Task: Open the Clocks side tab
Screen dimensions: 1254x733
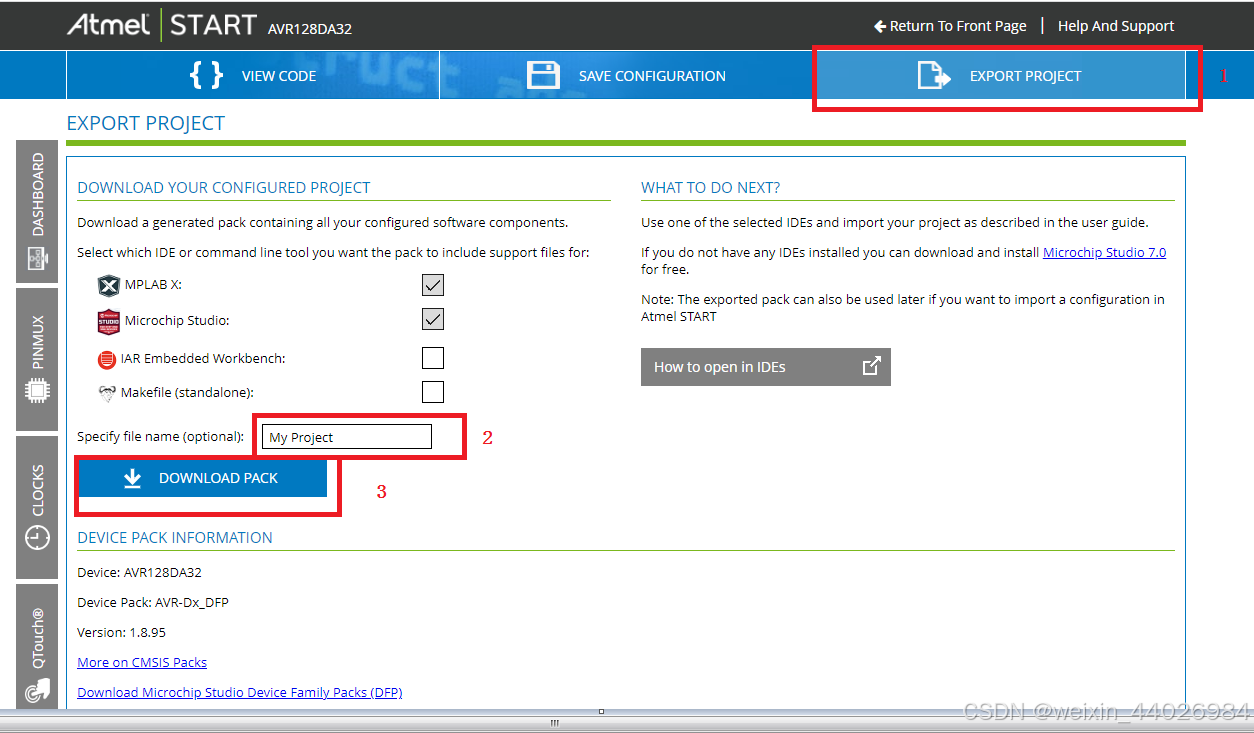Action: pos(37,507)
